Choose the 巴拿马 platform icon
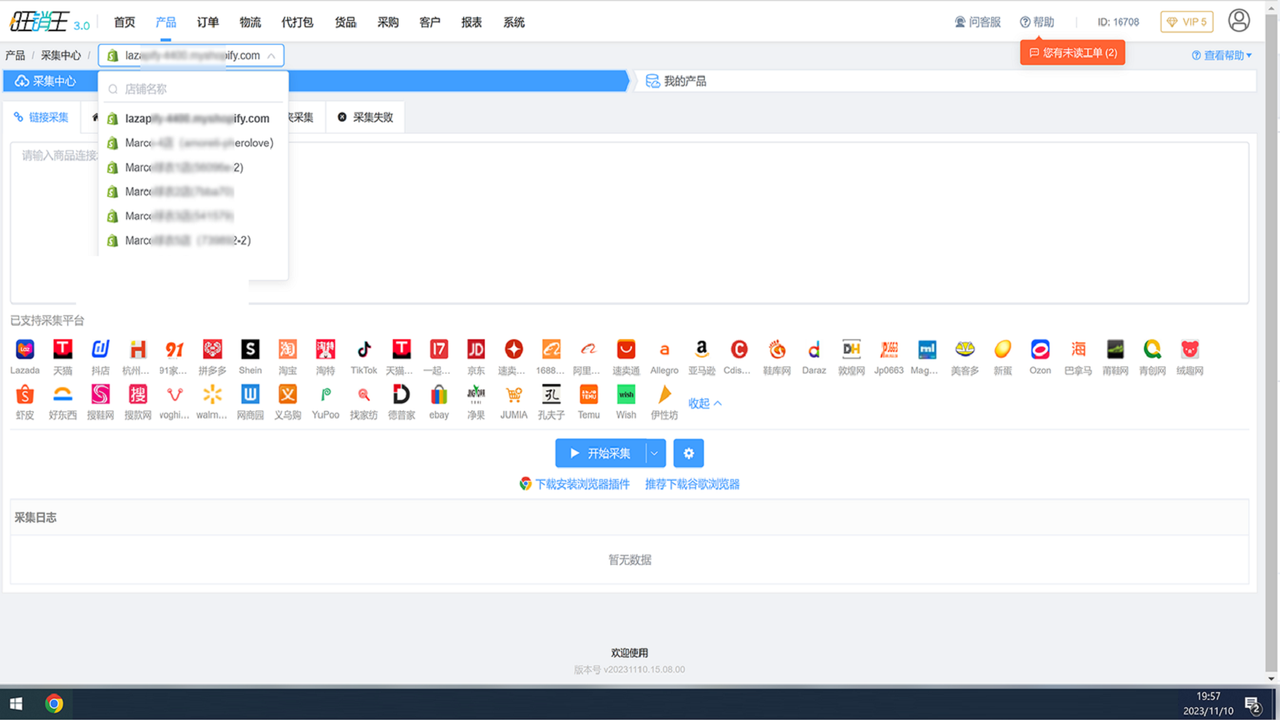The height and width of the screenshot is (720, 1280). pyautogui.click(x=1078, y=349)
